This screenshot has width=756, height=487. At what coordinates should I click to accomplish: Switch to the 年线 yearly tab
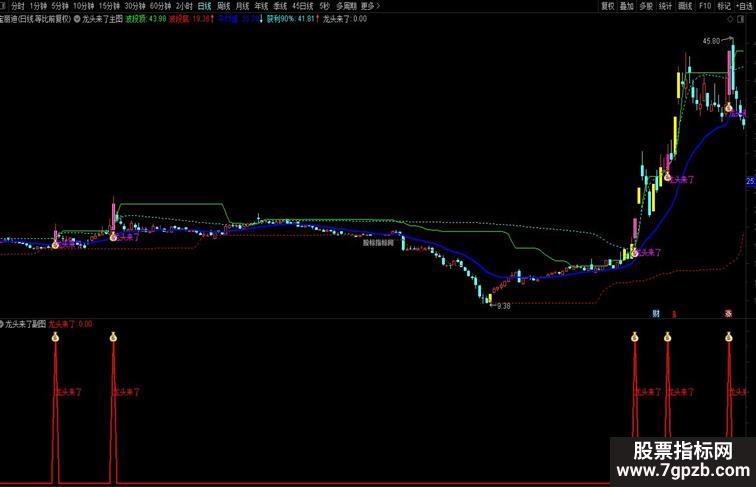tap(261, 6)
